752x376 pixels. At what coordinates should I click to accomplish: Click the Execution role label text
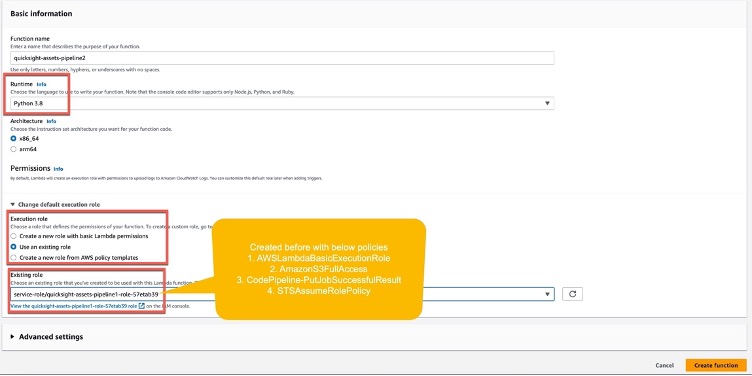29,219
